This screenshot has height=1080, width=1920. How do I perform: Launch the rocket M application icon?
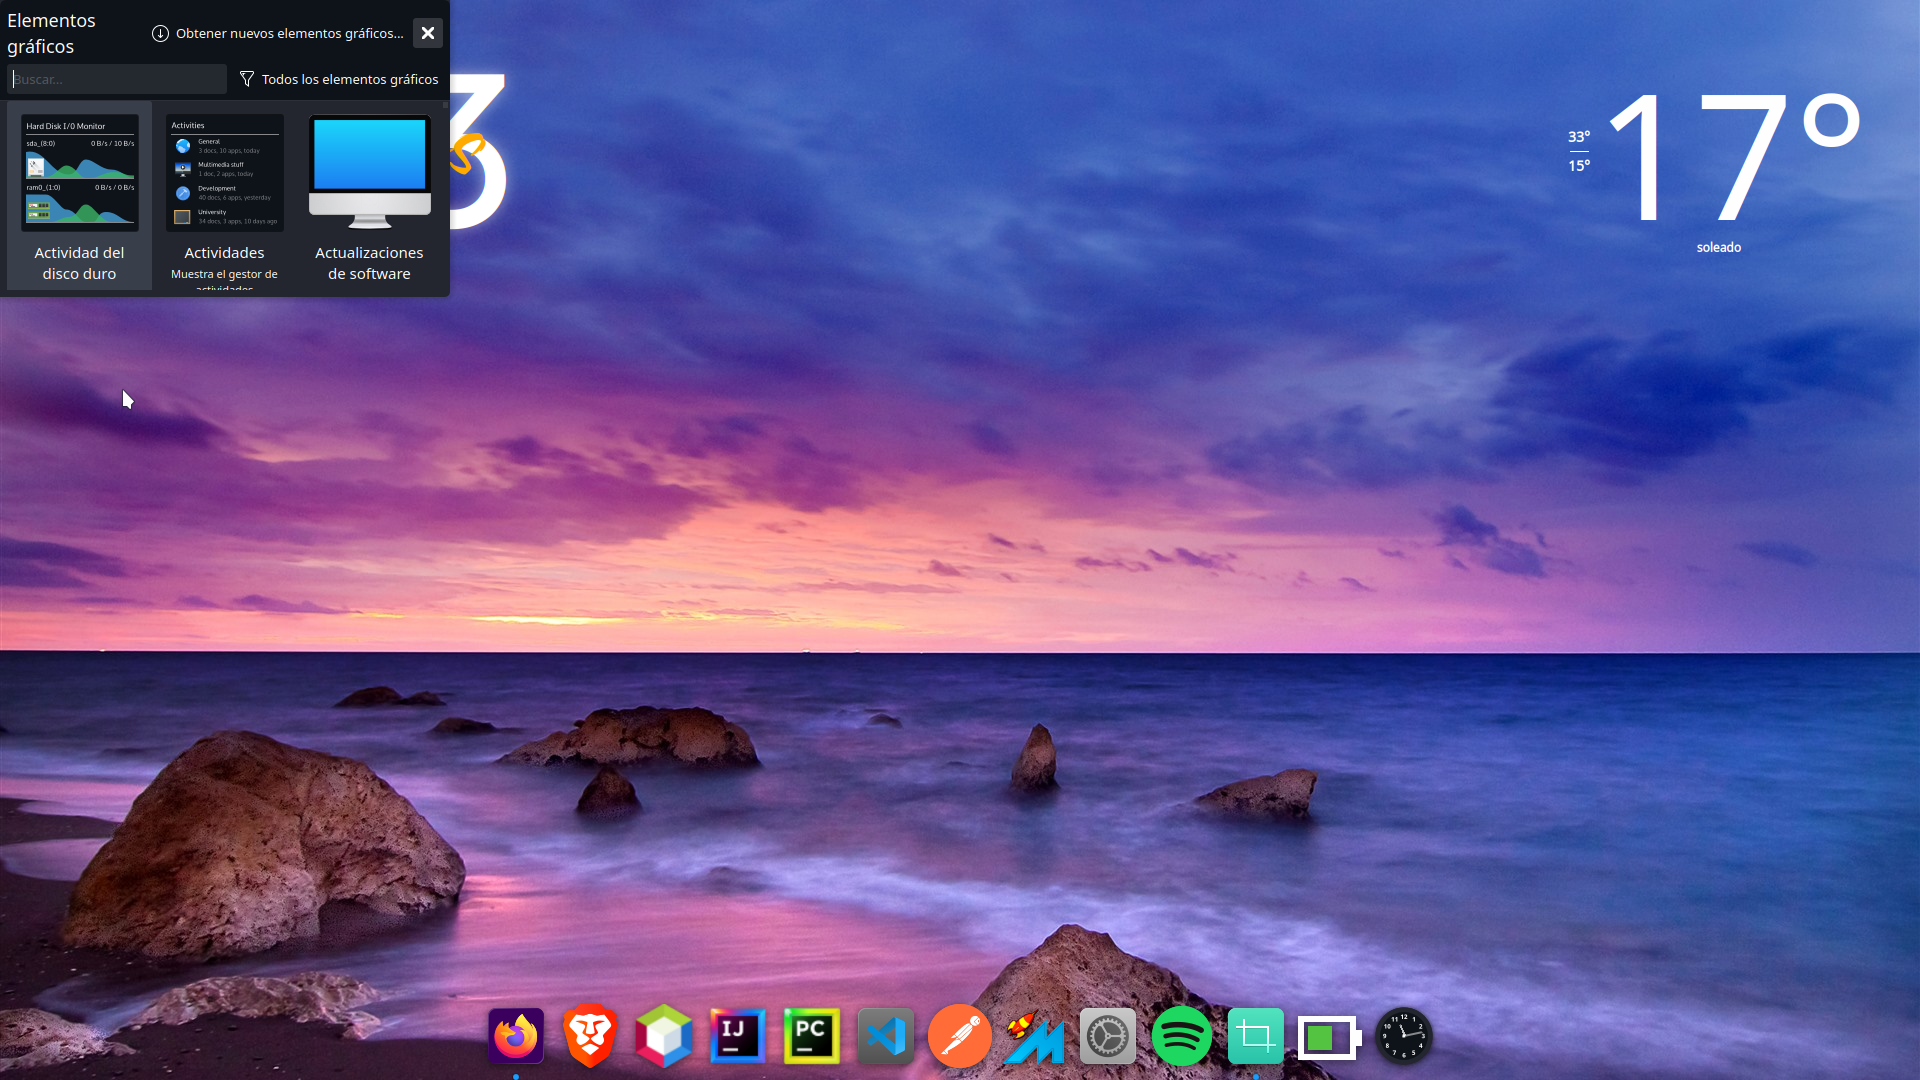point(1033,1038)
